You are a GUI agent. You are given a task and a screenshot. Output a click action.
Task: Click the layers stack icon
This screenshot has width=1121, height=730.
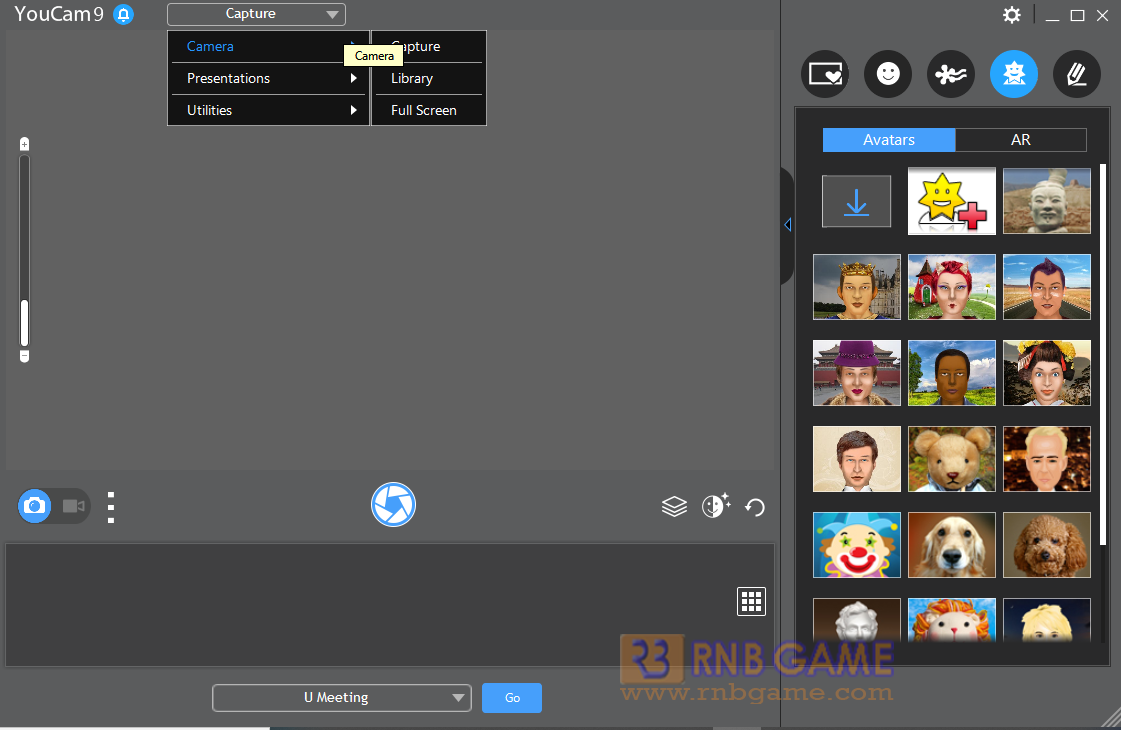click(674, 506)
